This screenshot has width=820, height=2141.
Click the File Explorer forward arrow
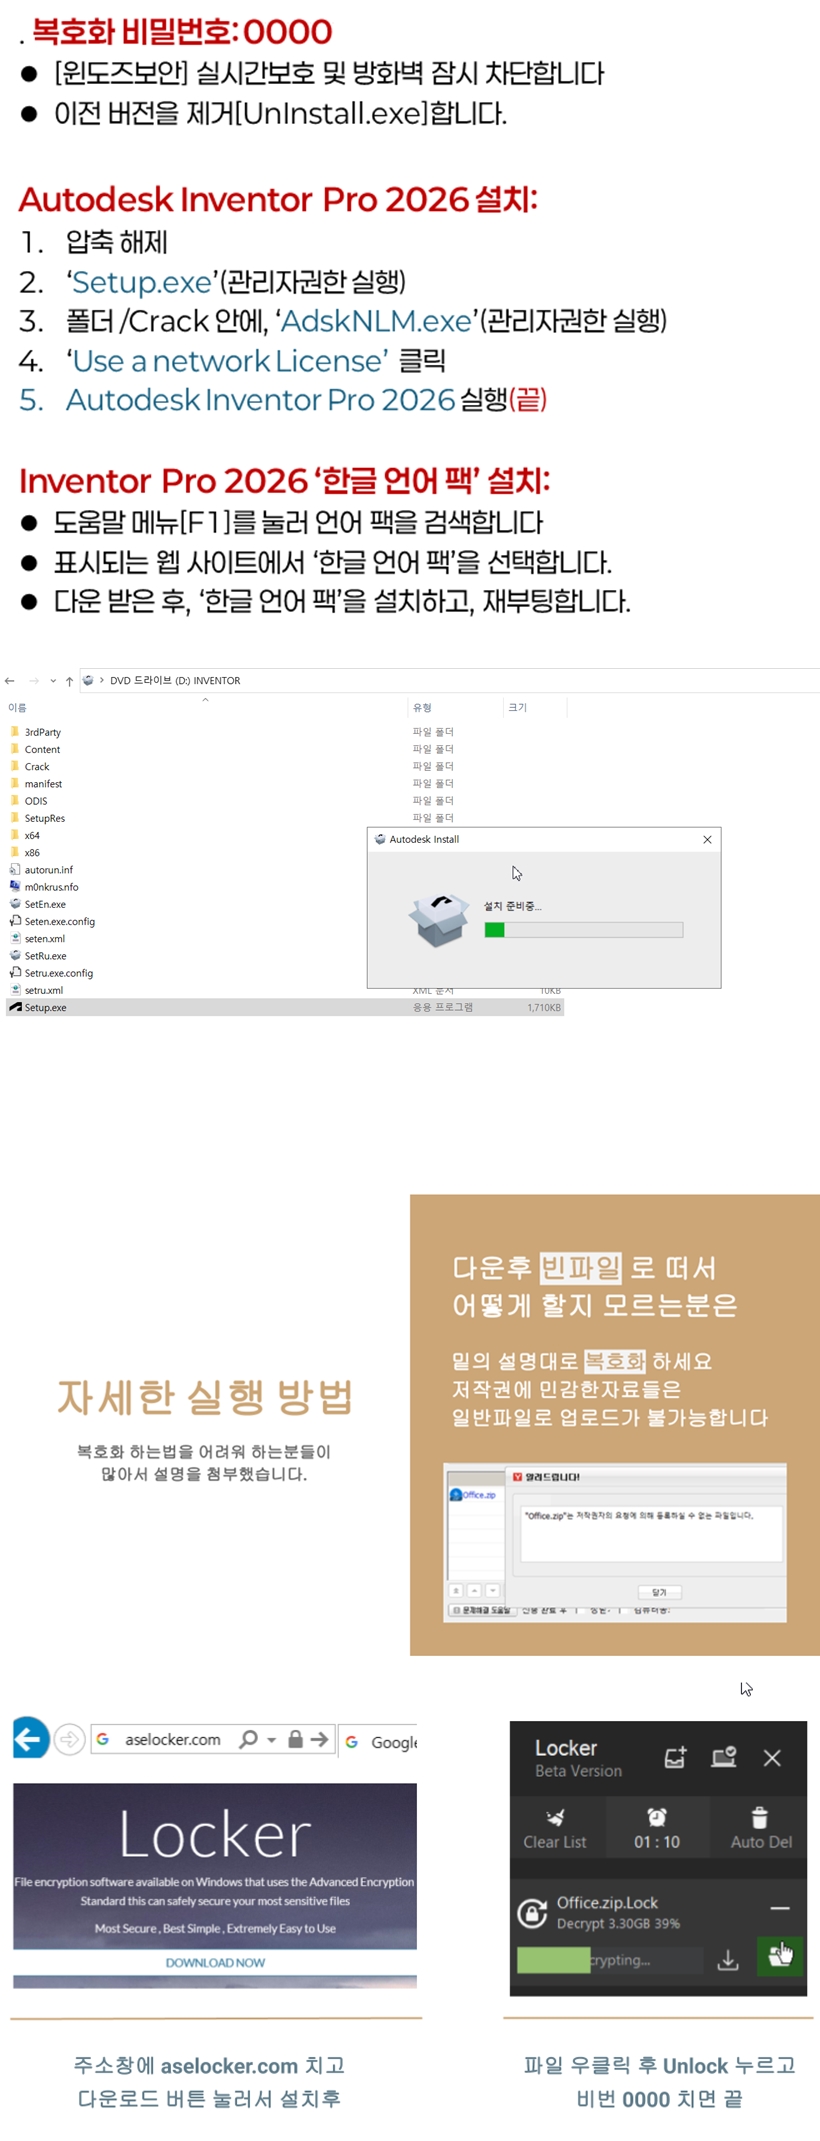click(34, 681)
